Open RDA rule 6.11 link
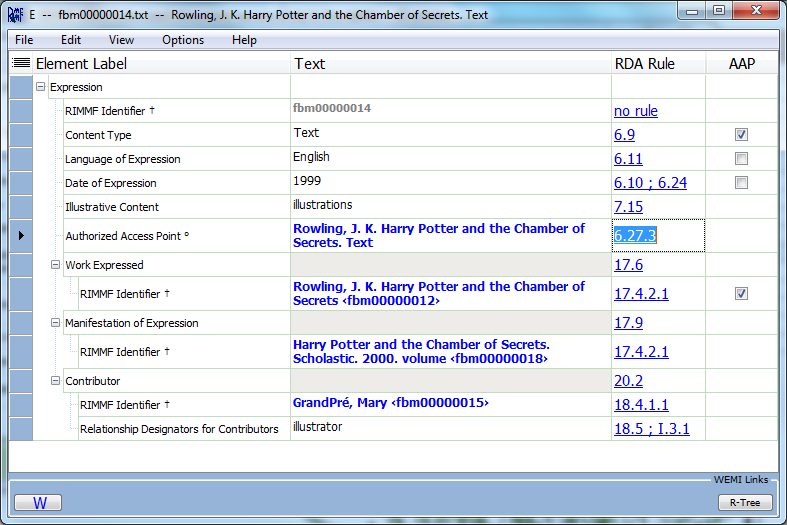Screen dimensions: 787x525 [628, 159]
